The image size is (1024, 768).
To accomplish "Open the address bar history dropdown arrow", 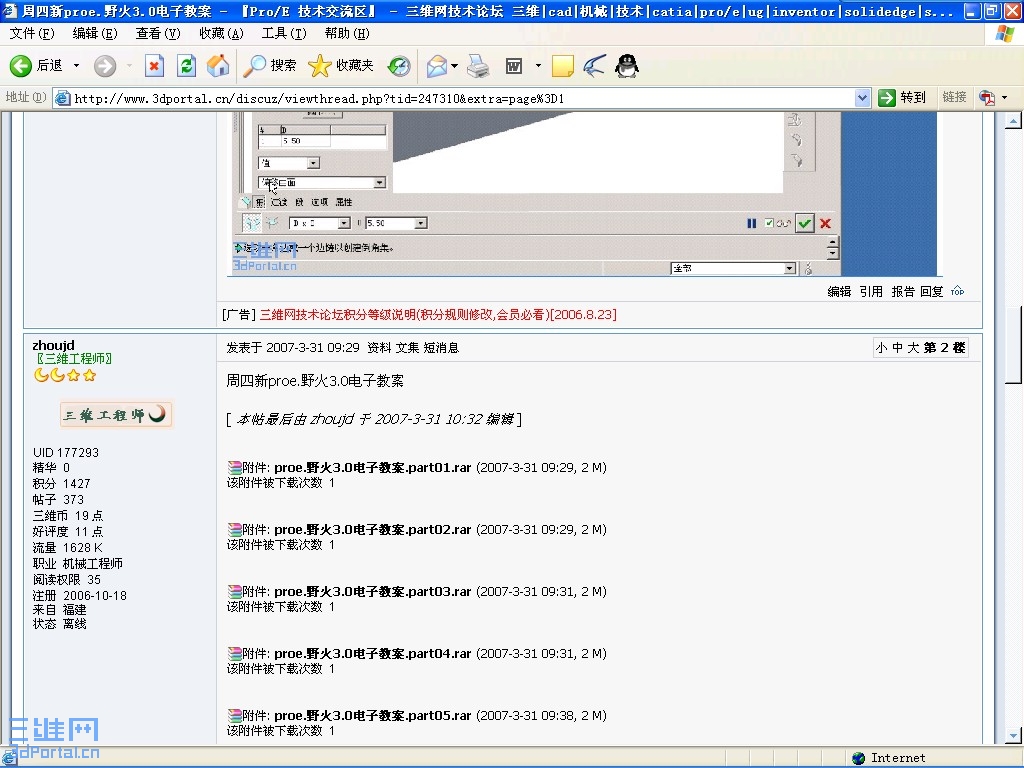I will [862, 97].
